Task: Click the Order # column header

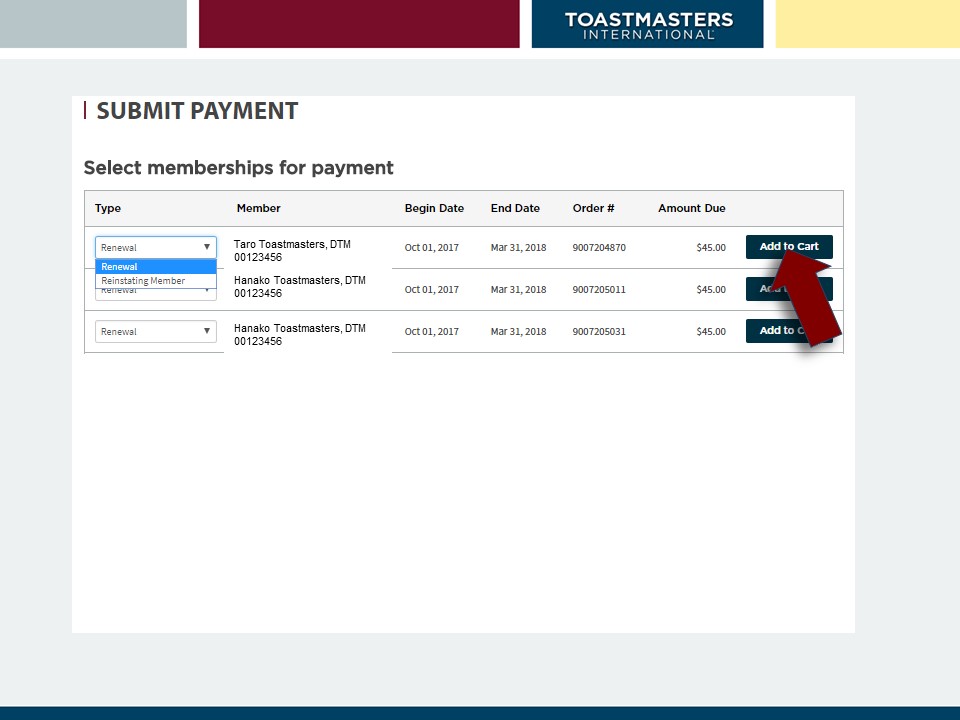Action: point(593,208)
